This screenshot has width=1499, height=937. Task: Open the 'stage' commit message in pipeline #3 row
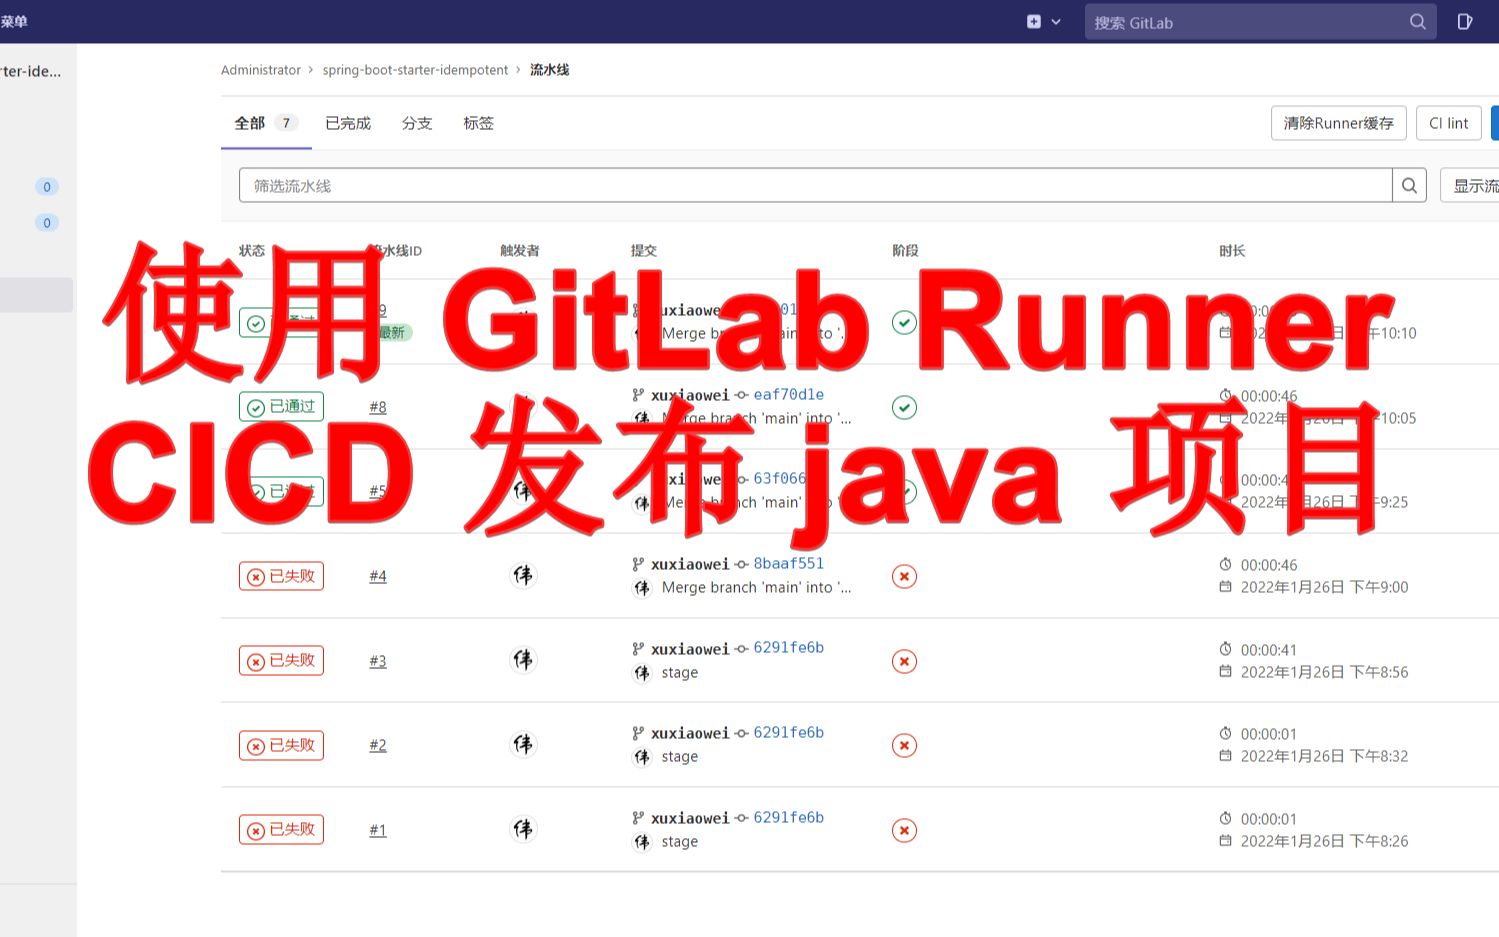(x=680, y=673)
